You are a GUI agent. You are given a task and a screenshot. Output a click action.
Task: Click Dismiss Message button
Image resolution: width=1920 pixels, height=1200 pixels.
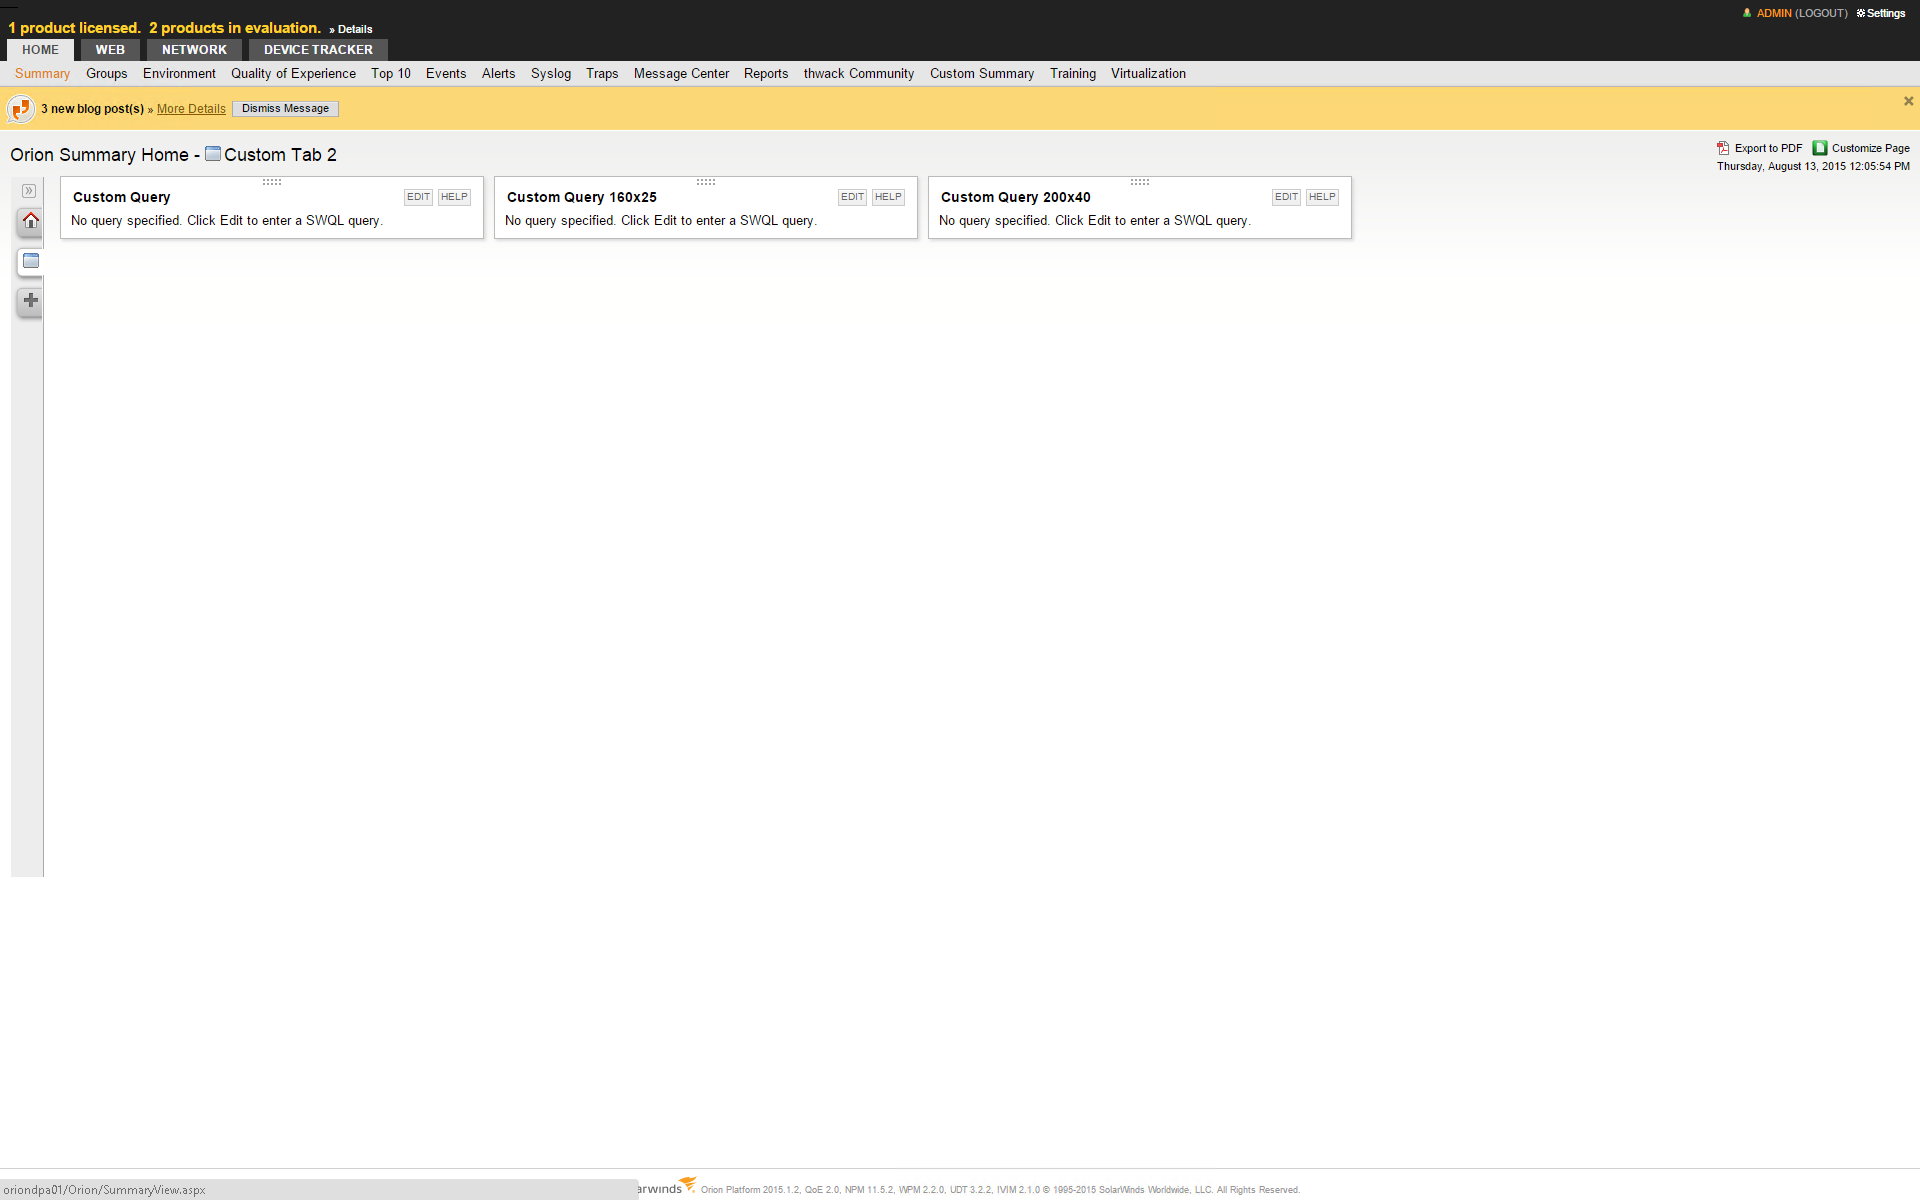tap(285, 109)
